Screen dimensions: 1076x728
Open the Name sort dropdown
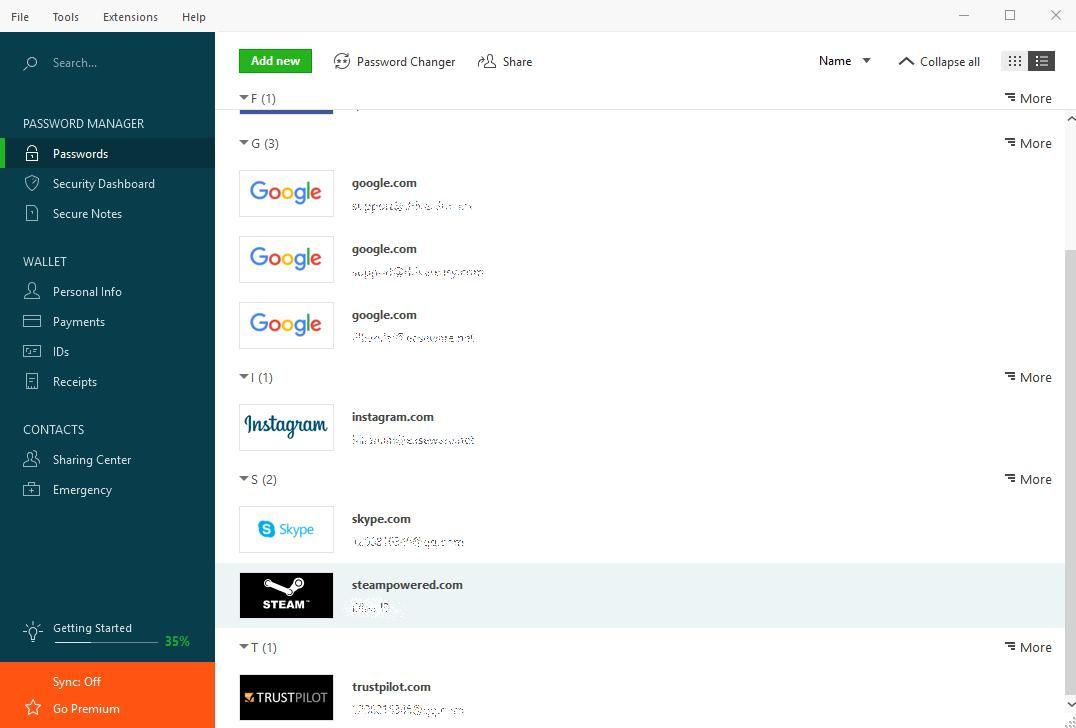[844, 61]
